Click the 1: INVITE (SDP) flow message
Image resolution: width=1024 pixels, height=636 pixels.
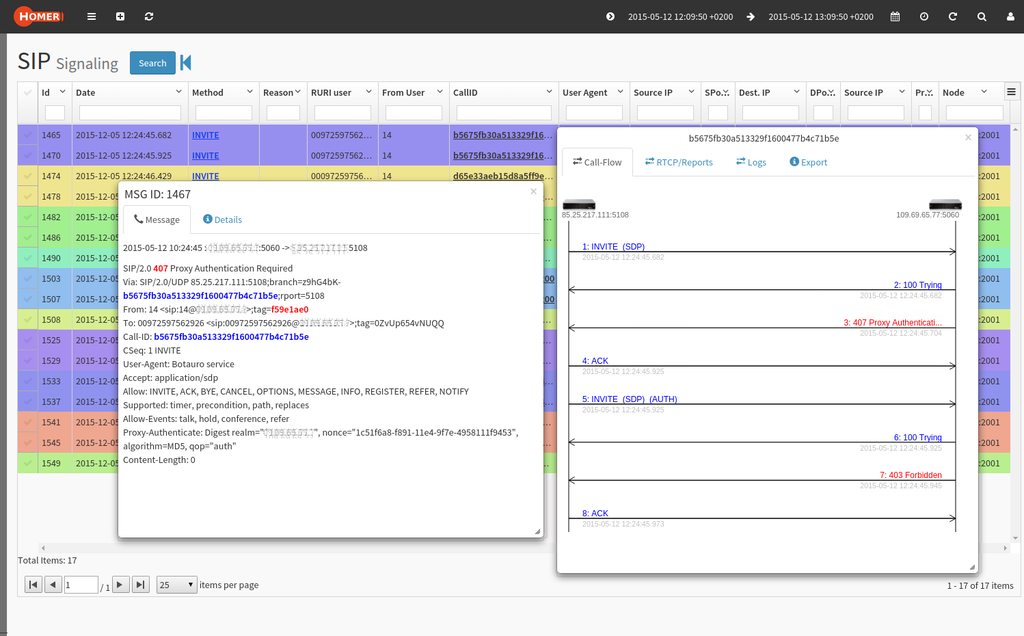613,246
